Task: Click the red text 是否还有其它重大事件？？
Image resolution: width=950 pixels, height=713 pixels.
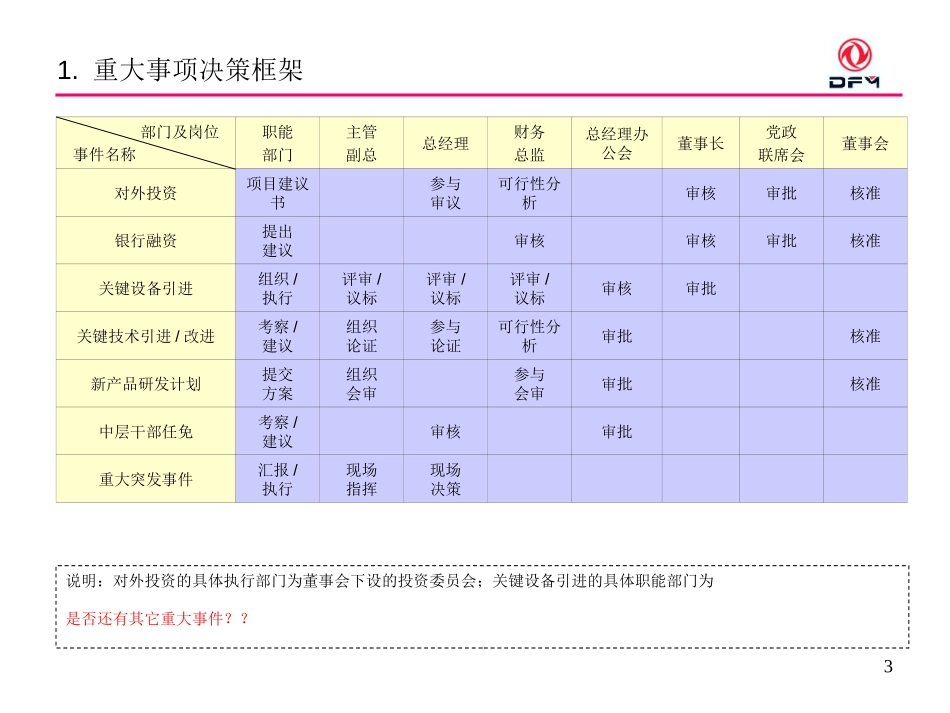Action: pyautogui.click(x=157, y=618)
